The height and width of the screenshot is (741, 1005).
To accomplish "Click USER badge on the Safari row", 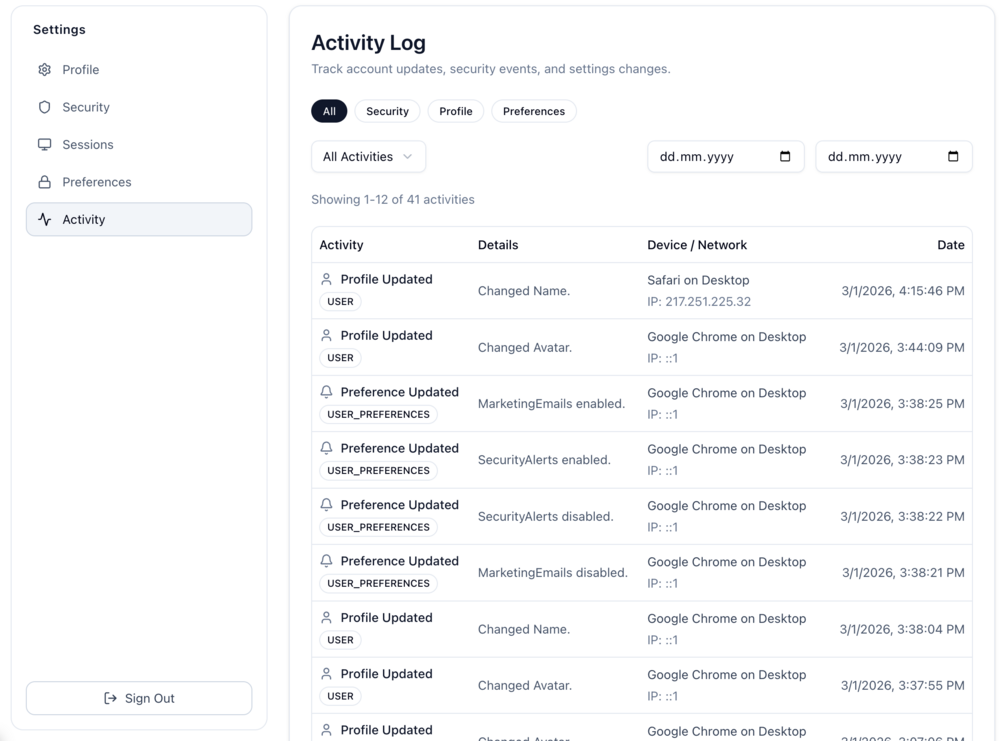I will pos(340,301).
